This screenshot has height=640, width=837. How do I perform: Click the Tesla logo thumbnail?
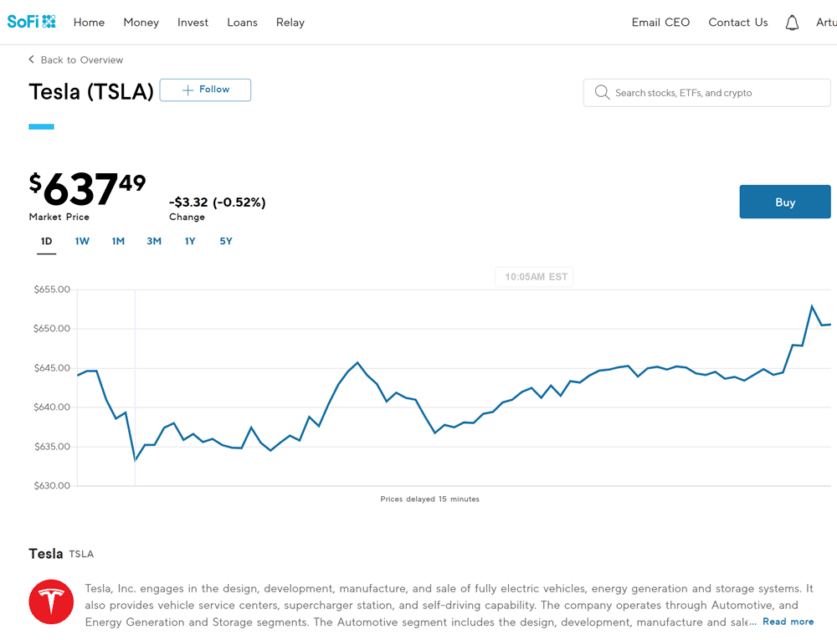tap(51, 602)
